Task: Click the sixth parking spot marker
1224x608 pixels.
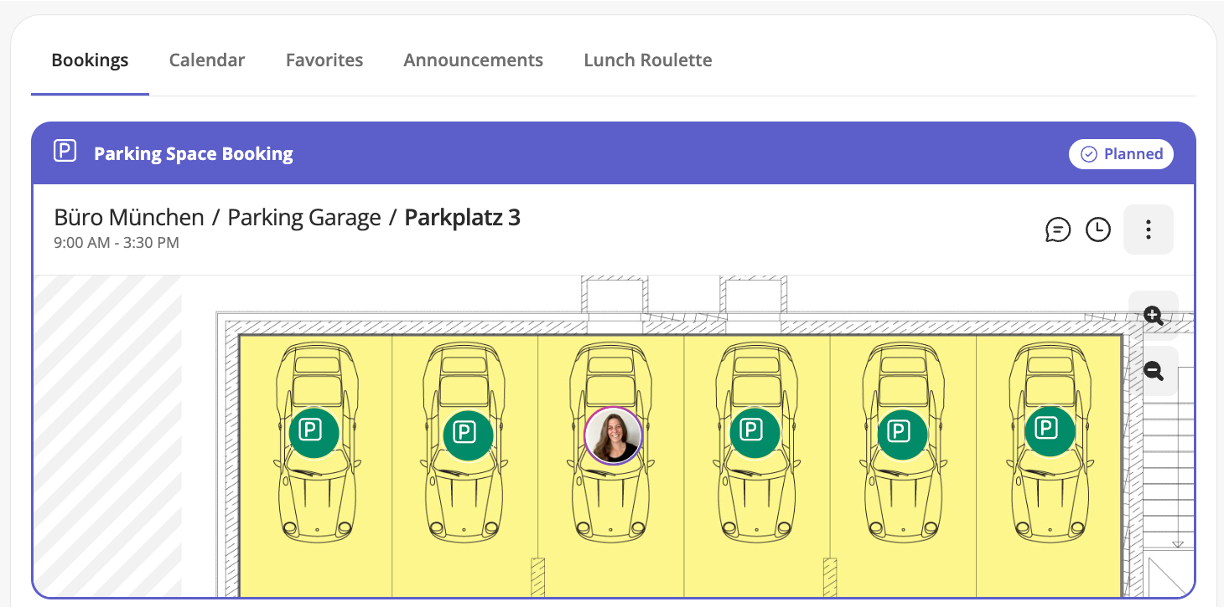Action: (1049, 430)
